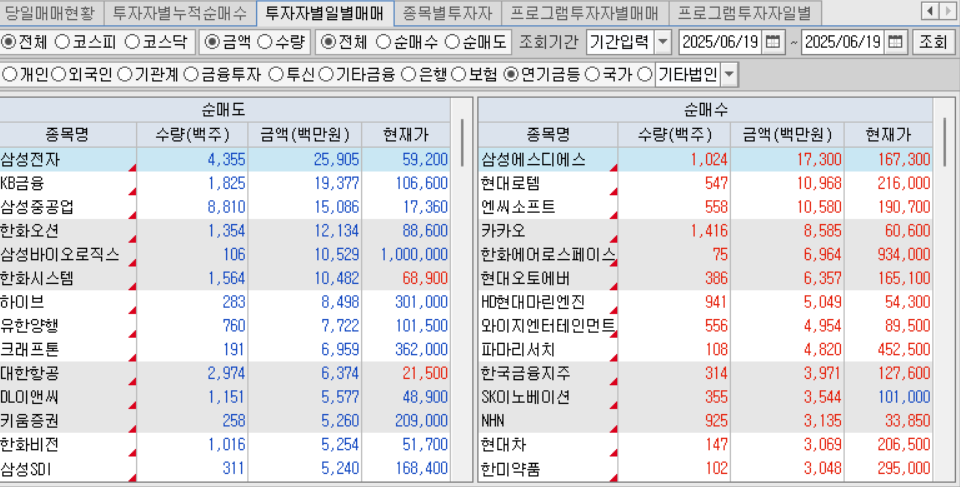Open the end date calendar picker
This screenshot has height=487, width=960.
[895, 42]
